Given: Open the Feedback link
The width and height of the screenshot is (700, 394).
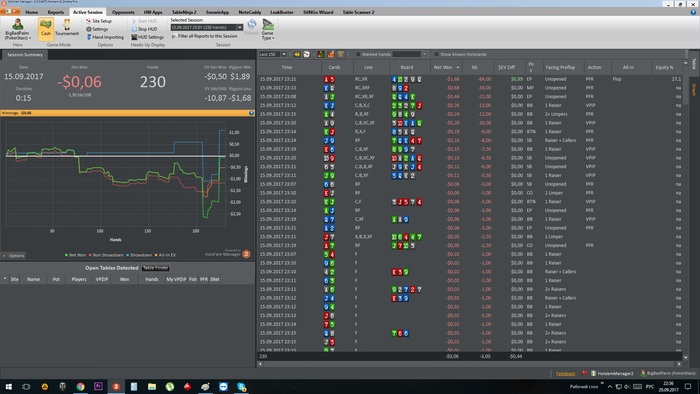Looking at the screenshot, I should [x=565, y=373].
